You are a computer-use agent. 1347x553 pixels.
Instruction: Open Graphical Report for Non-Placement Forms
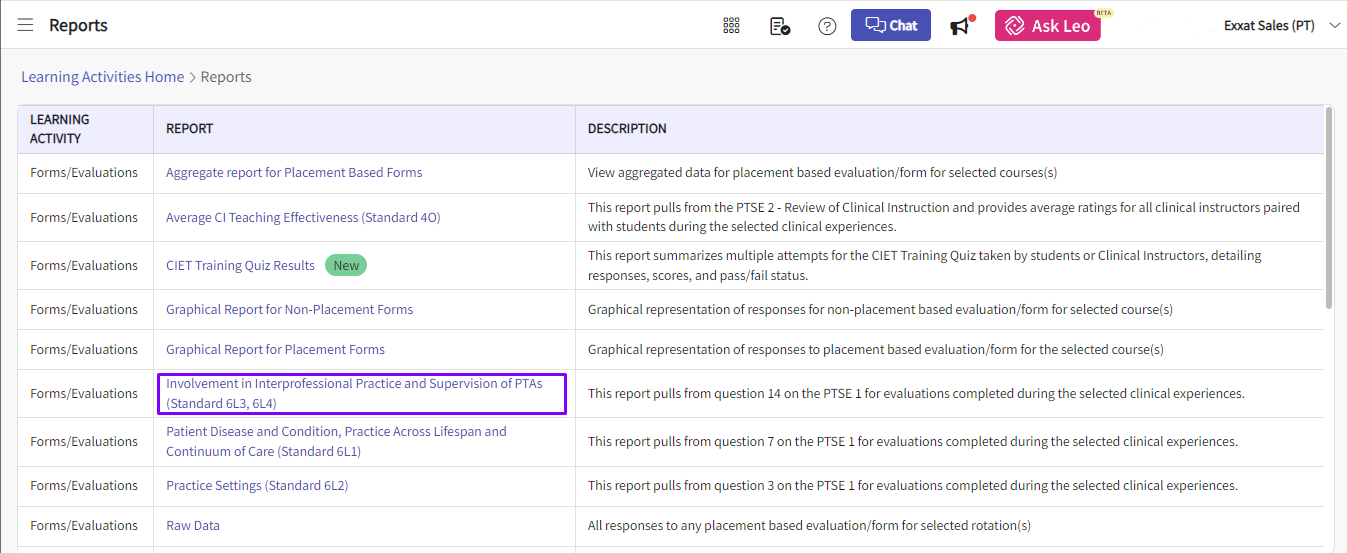click(289, 309)
